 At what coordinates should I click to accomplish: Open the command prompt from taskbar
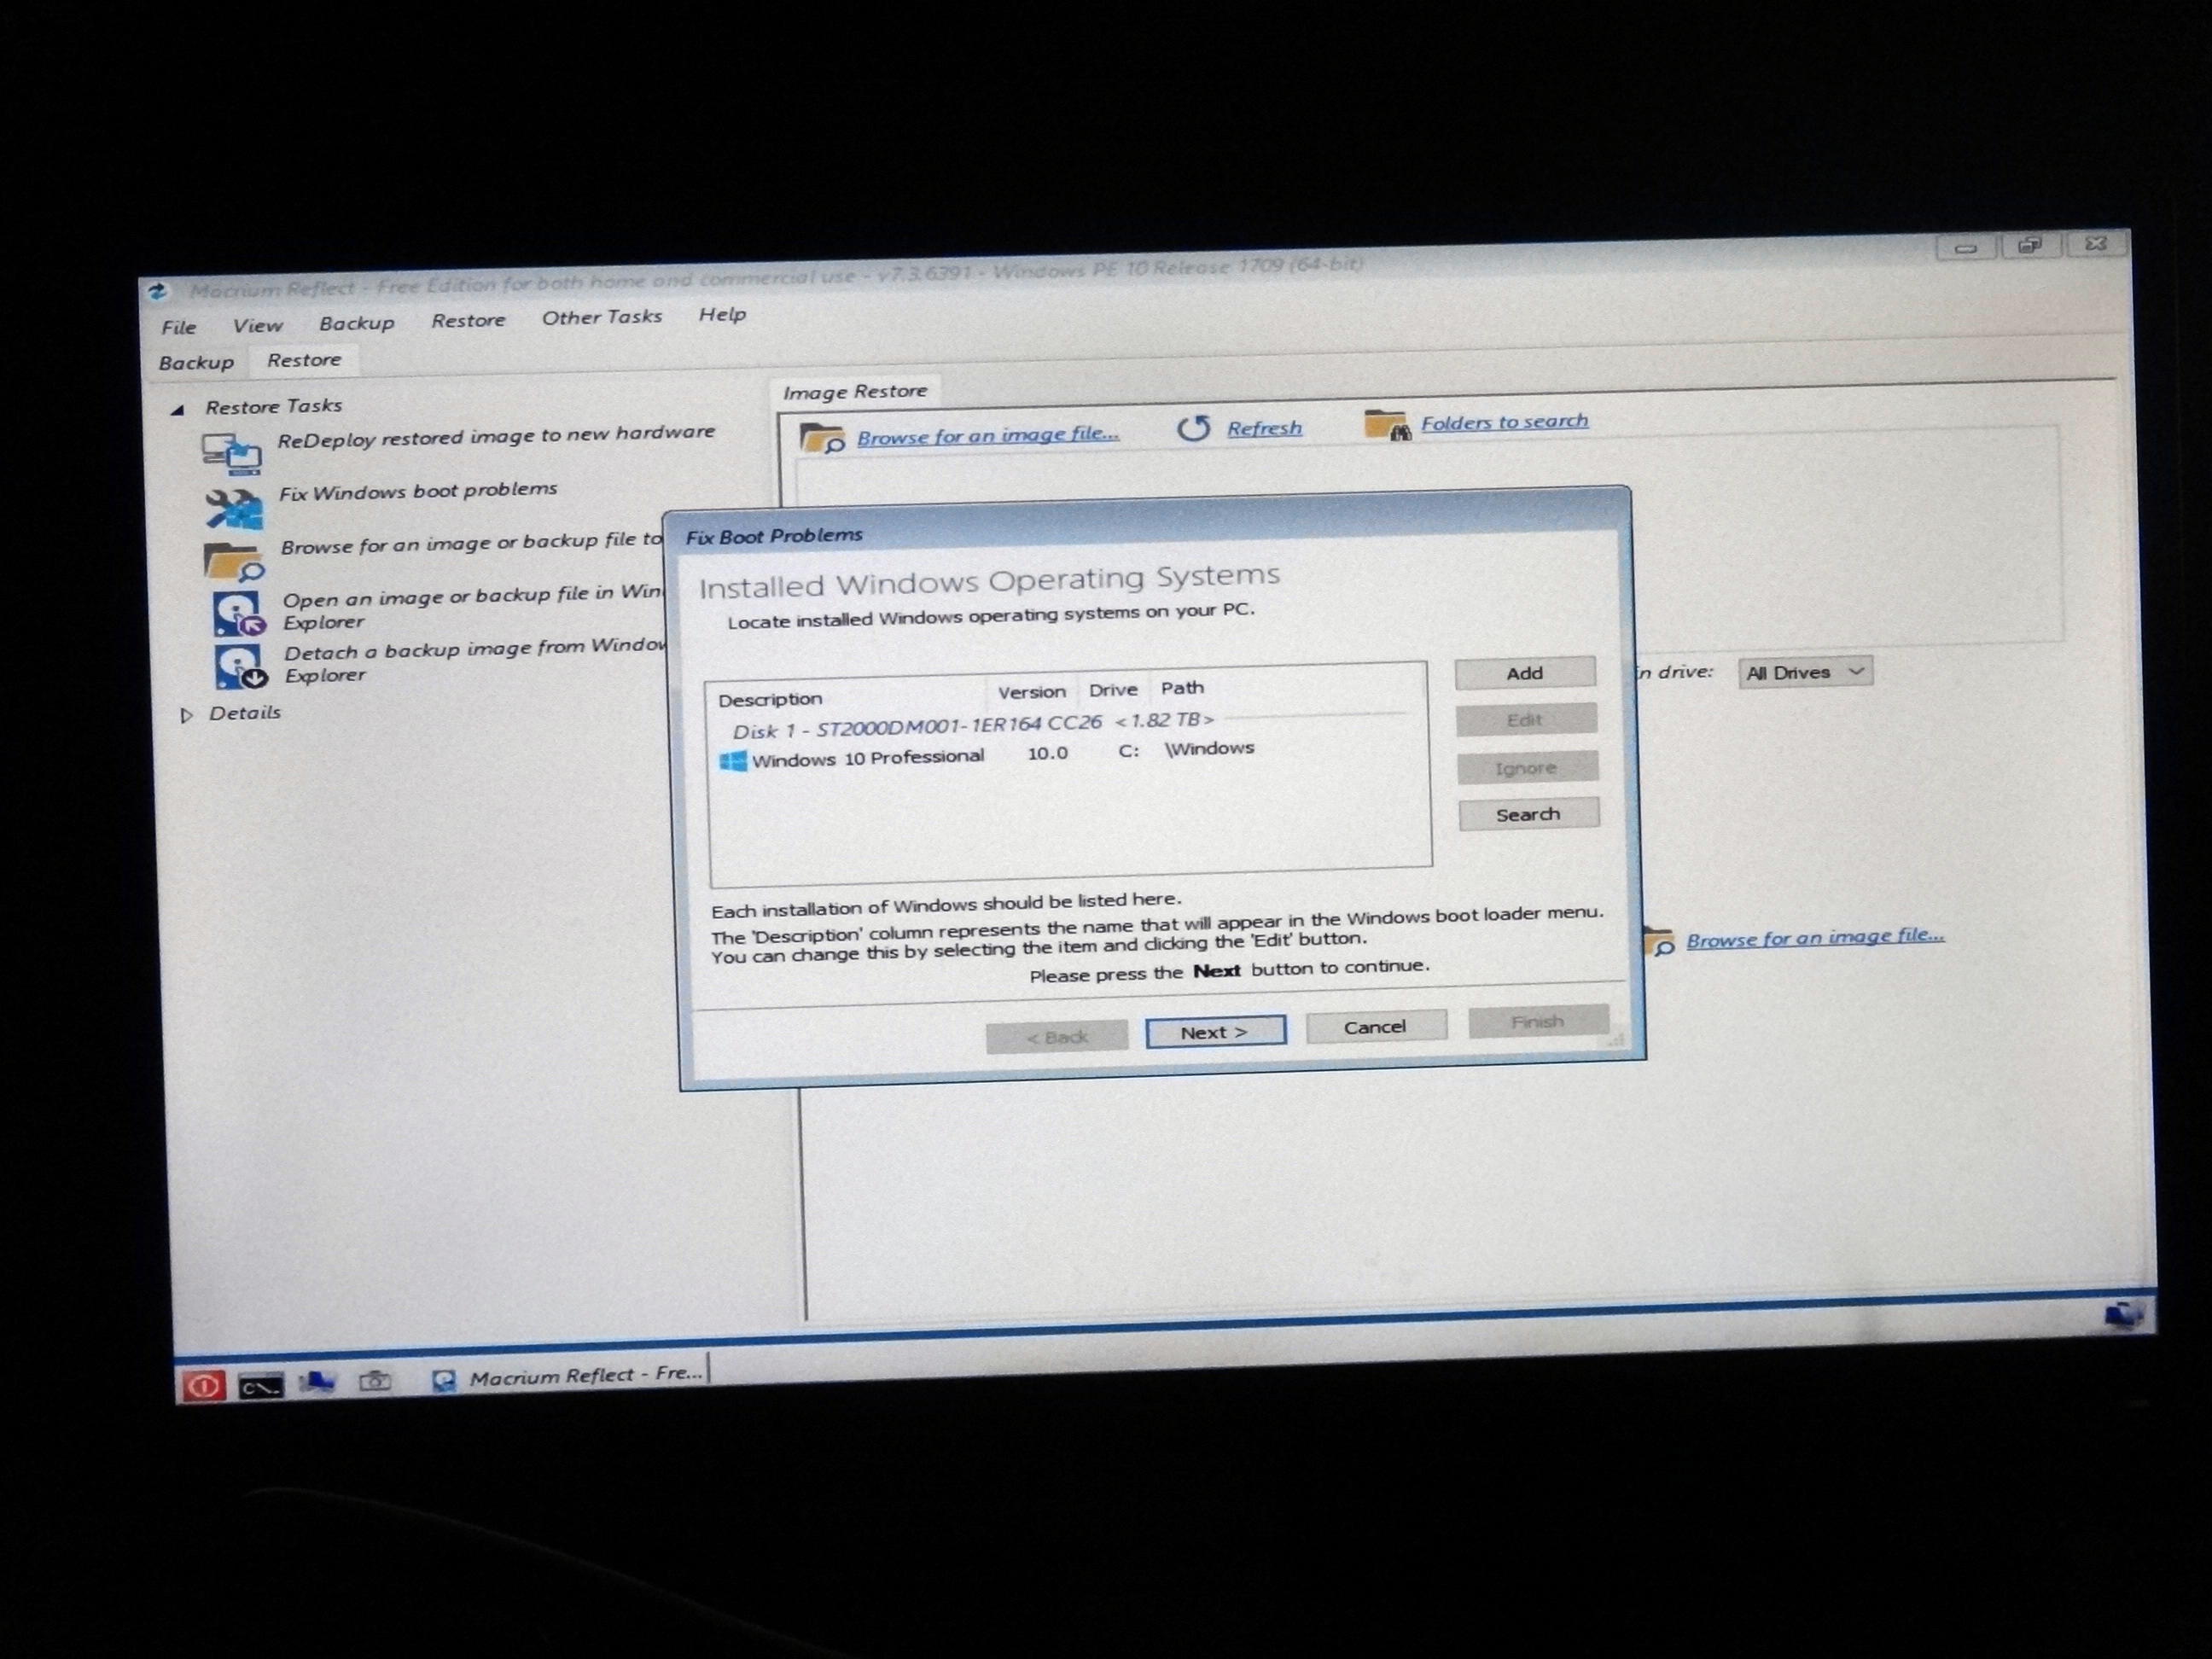pyautogui.click(x=260, y=1386)
